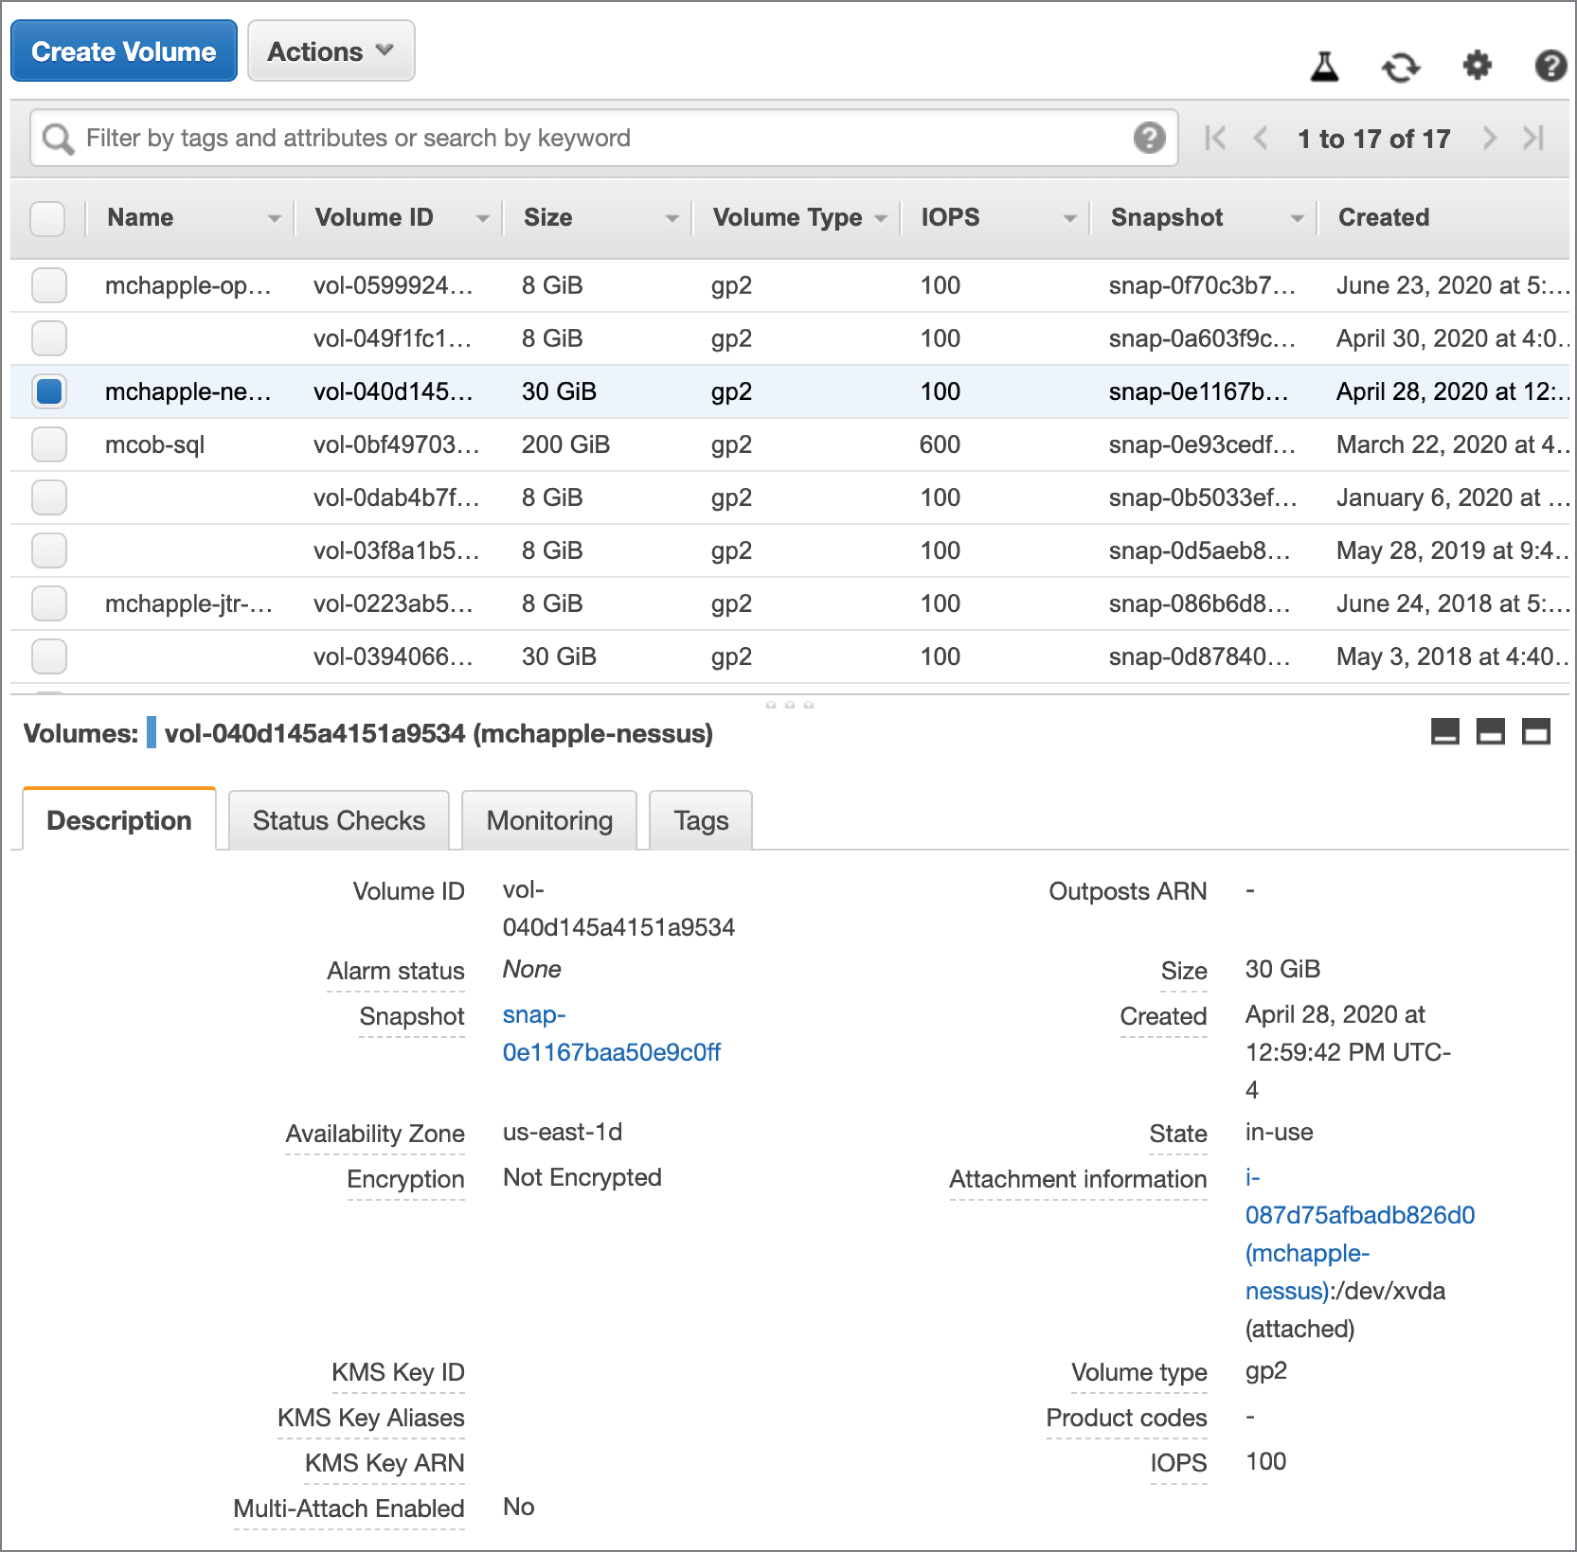Click the search magnifier icon

coord(58,139)
